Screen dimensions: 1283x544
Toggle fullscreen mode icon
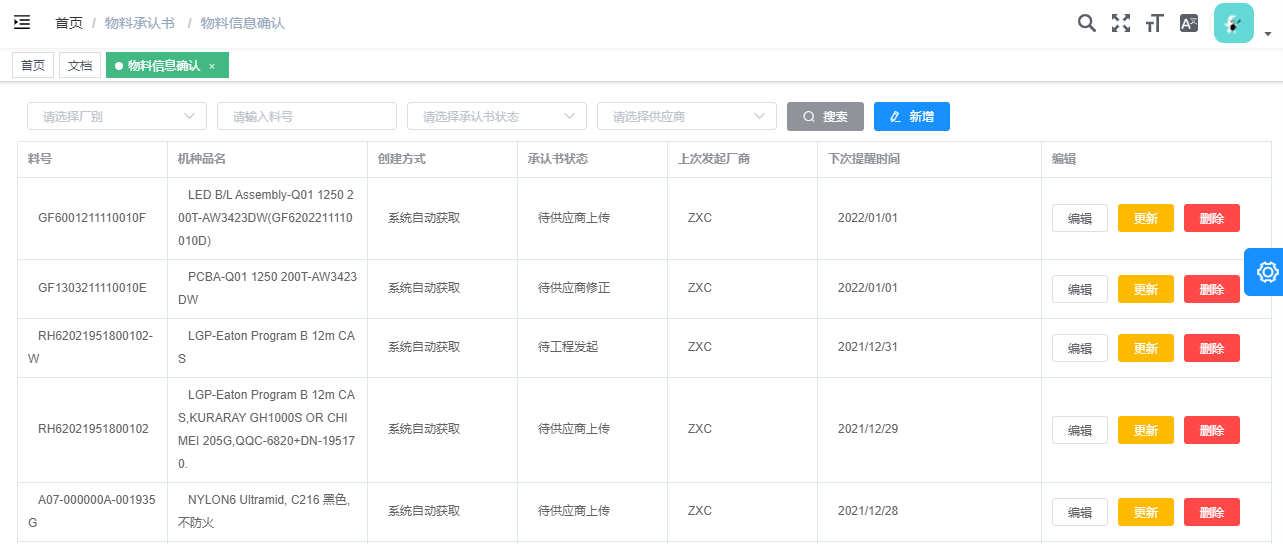tap(1121, 23)
